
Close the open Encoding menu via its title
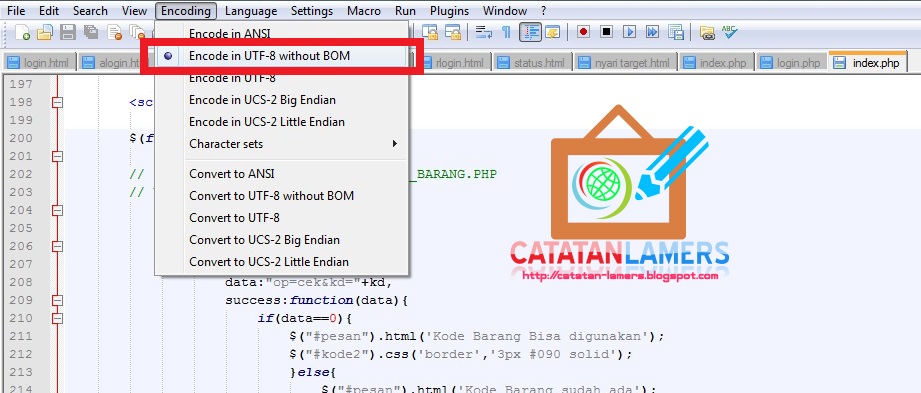point(186,11)
